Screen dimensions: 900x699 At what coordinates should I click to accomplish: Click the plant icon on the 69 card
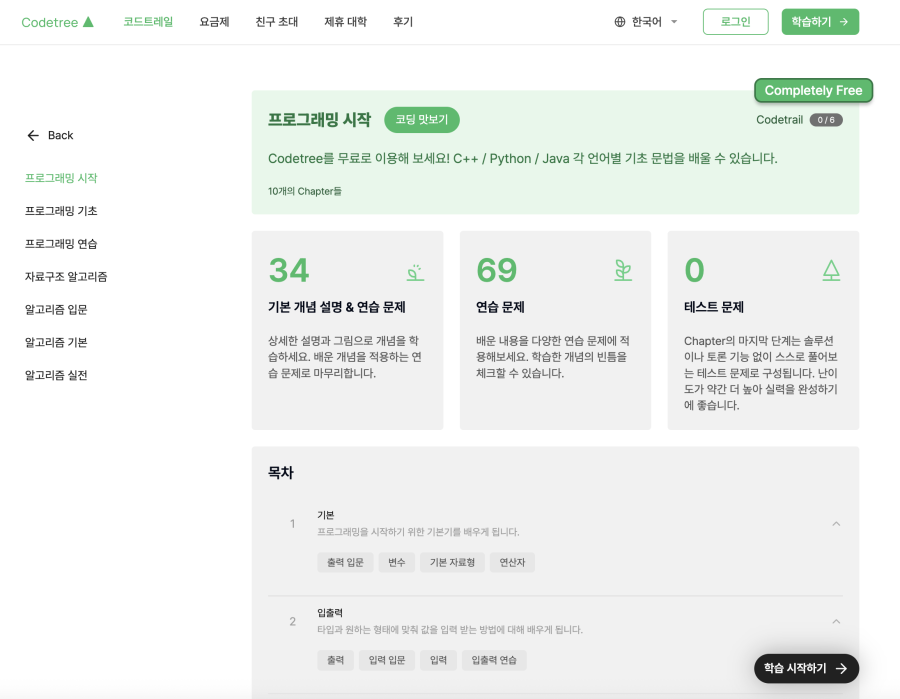coord(623,270)
